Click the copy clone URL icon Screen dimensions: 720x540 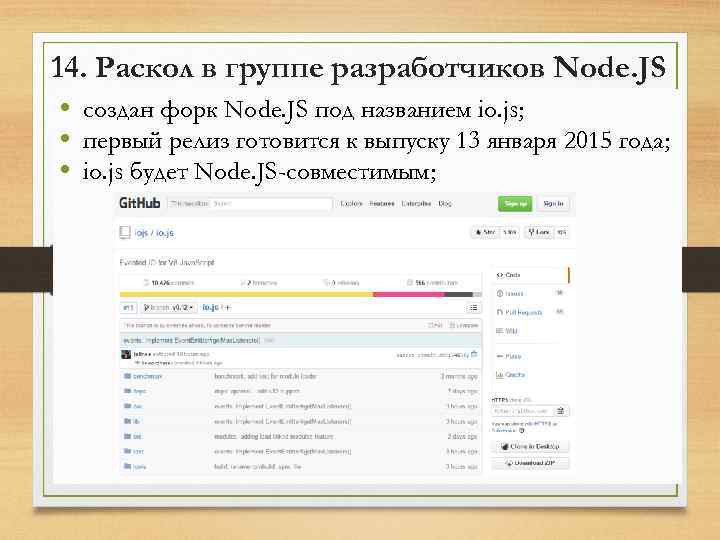(x=561, y=411)
